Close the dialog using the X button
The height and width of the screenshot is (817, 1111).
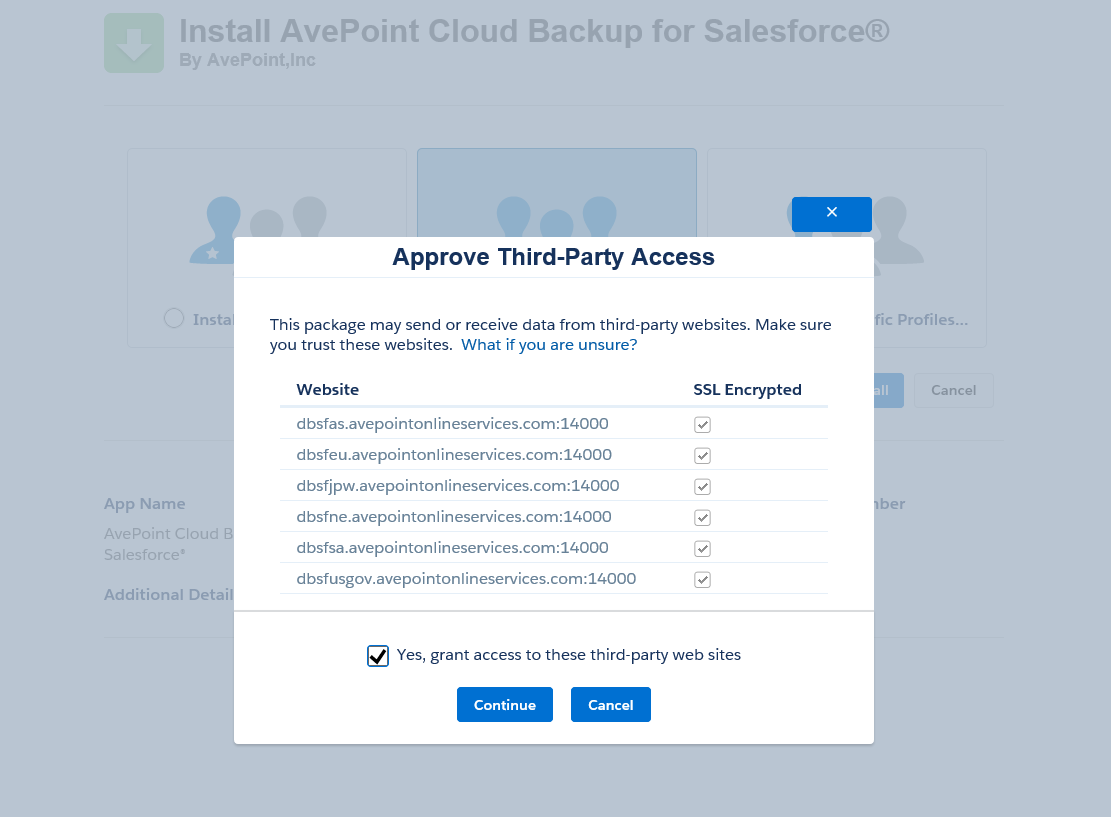(831, 214)
